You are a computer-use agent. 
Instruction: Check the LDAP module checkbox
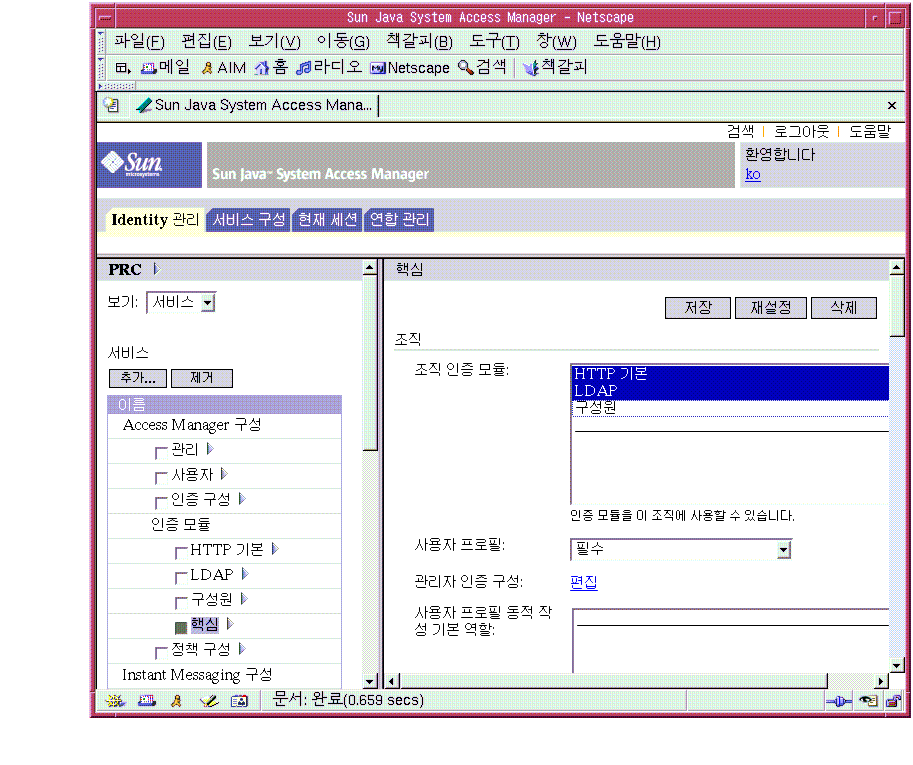[x=181, y=578]
